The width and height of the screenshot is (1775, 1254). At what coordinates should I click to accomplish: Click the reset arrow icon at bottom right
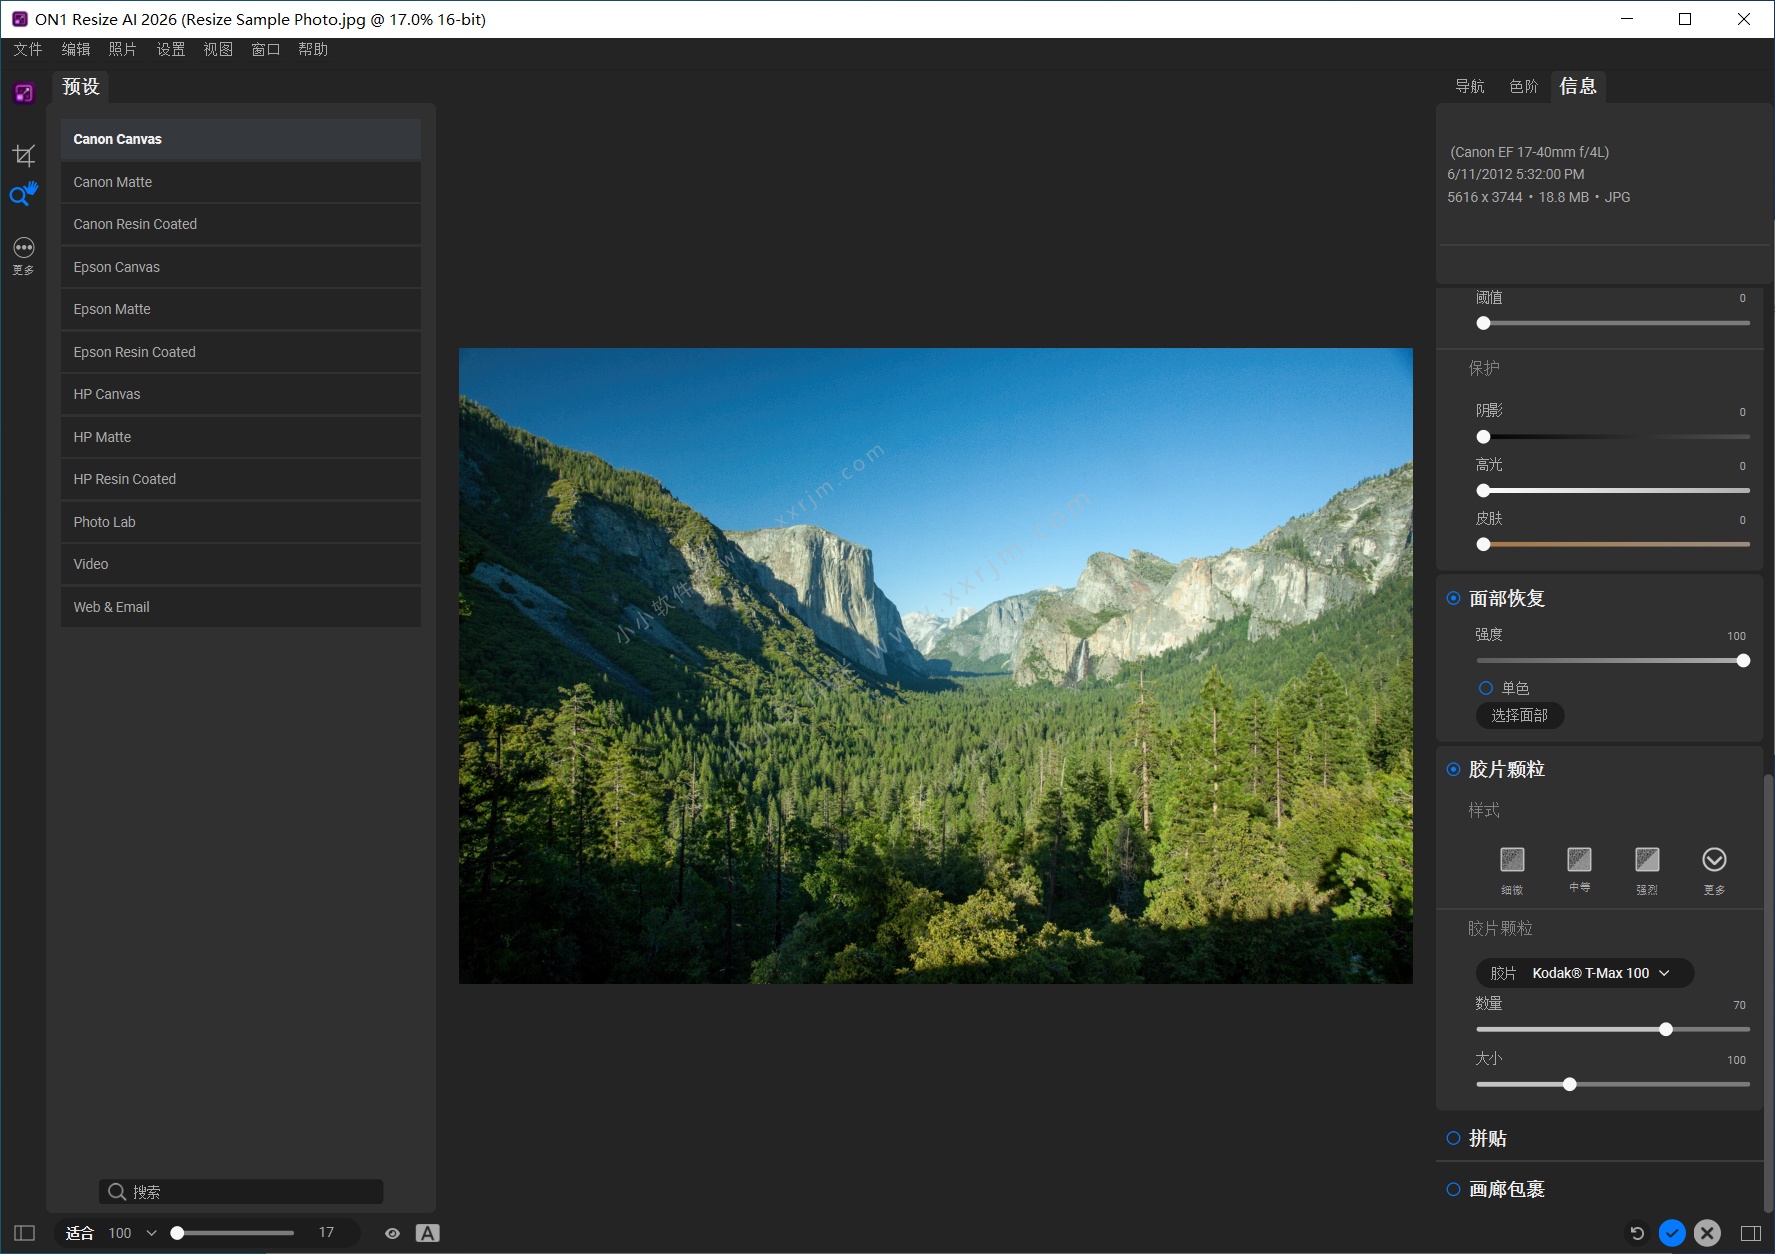(x=1637, y=1233)
